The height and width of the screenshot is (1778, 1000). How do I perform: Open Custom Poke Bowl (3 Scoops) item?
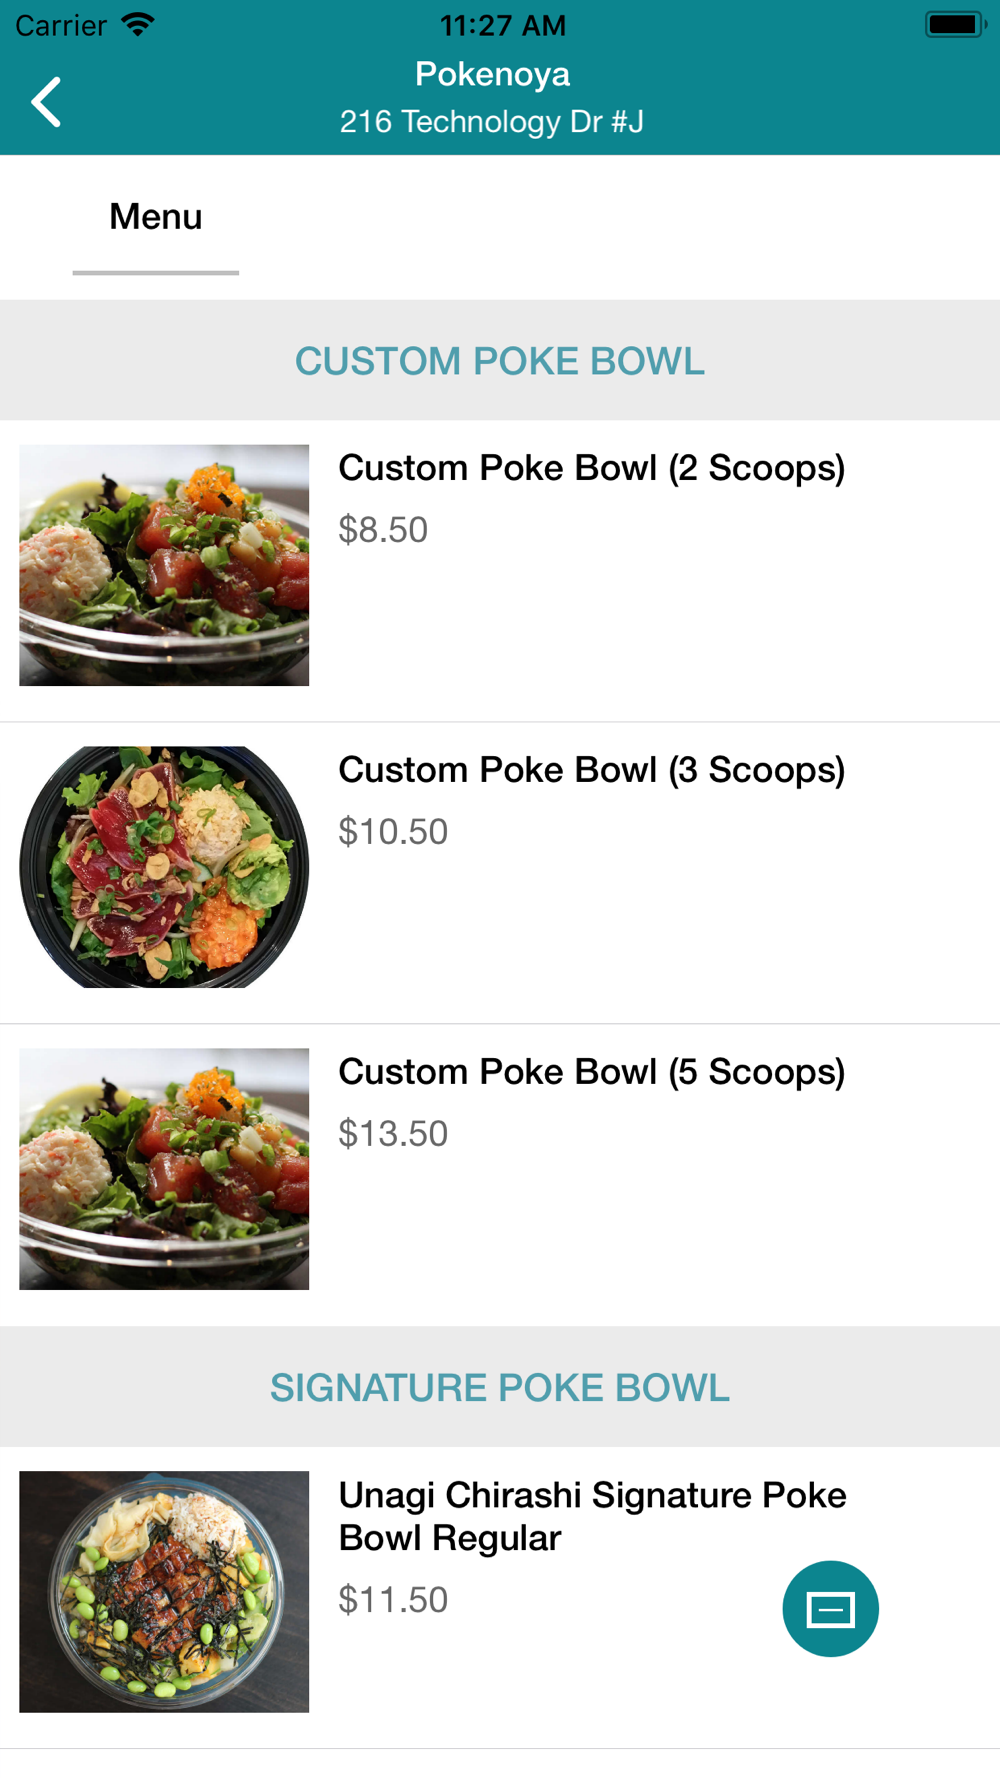coord(591,770)
